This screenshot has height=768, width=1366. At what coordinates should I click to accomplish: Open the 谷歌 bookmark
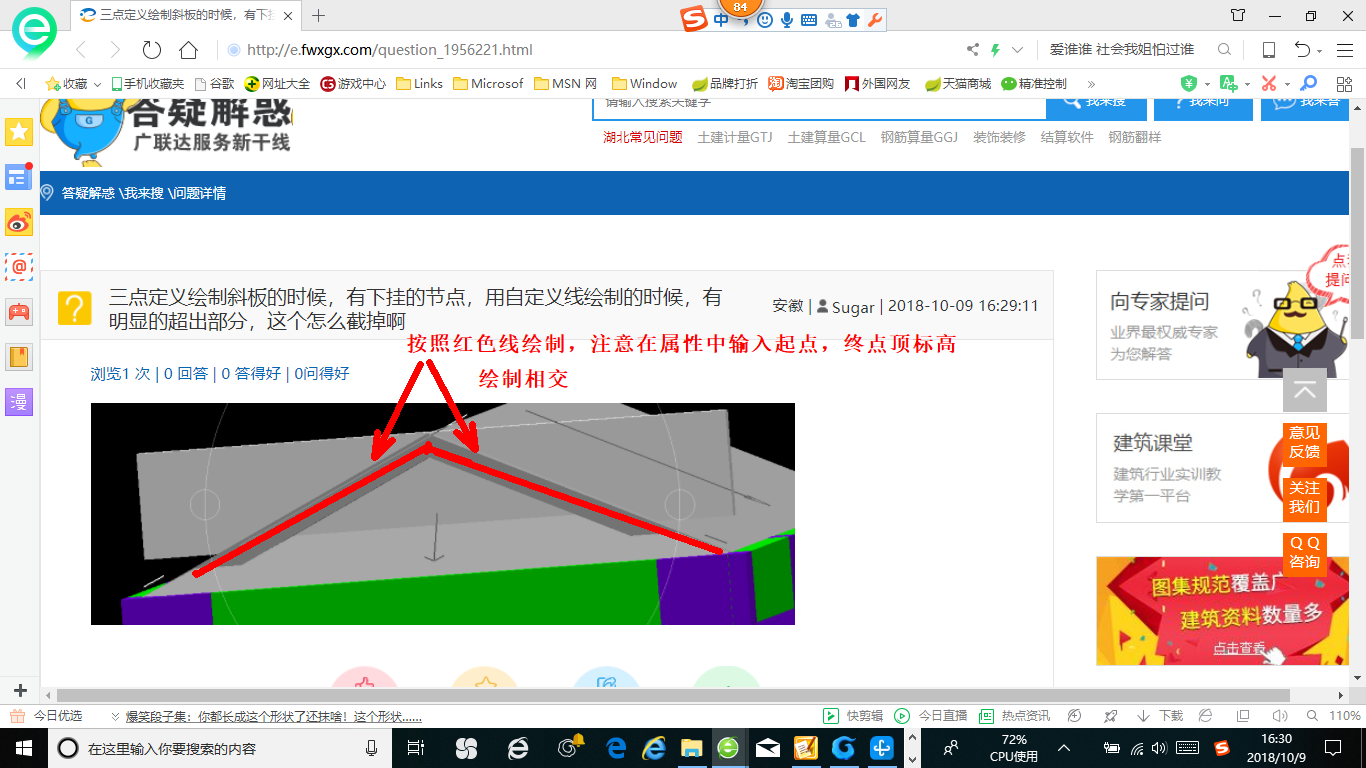214,84
